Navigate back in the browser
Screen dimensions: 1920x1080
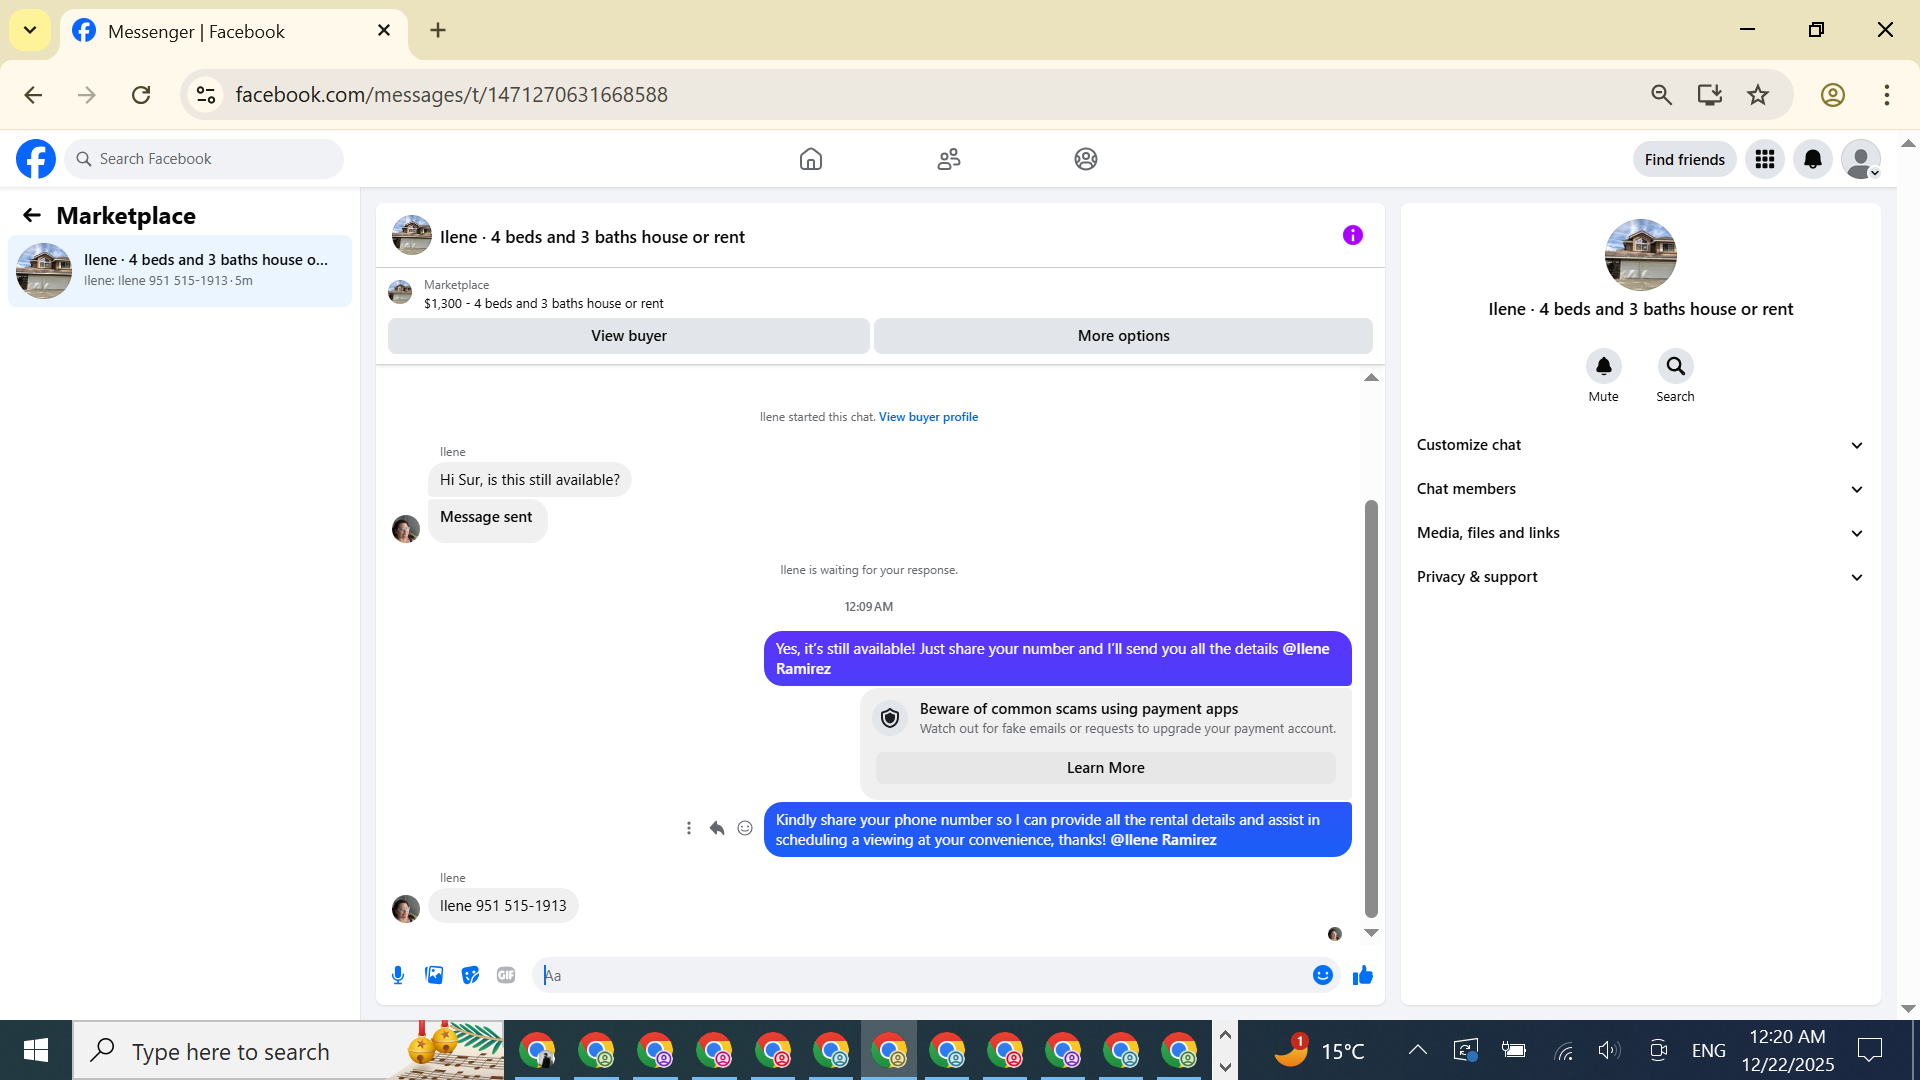[33, 95]
